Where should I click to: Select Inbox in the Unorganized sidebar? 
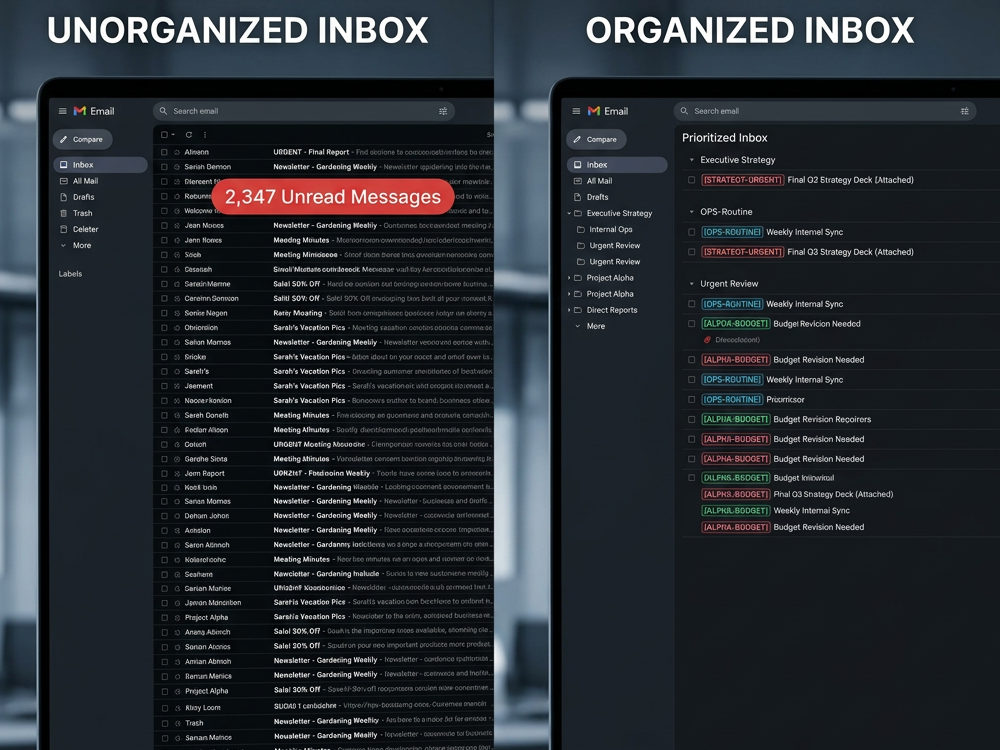100,165
